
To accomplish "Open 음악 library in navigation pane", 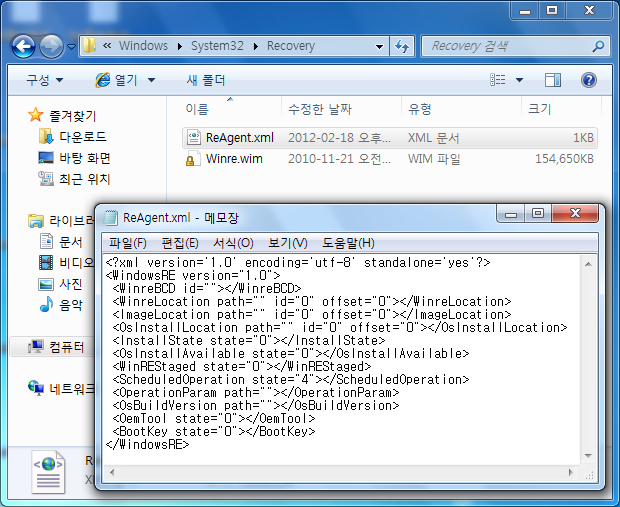I will [70, 305].
